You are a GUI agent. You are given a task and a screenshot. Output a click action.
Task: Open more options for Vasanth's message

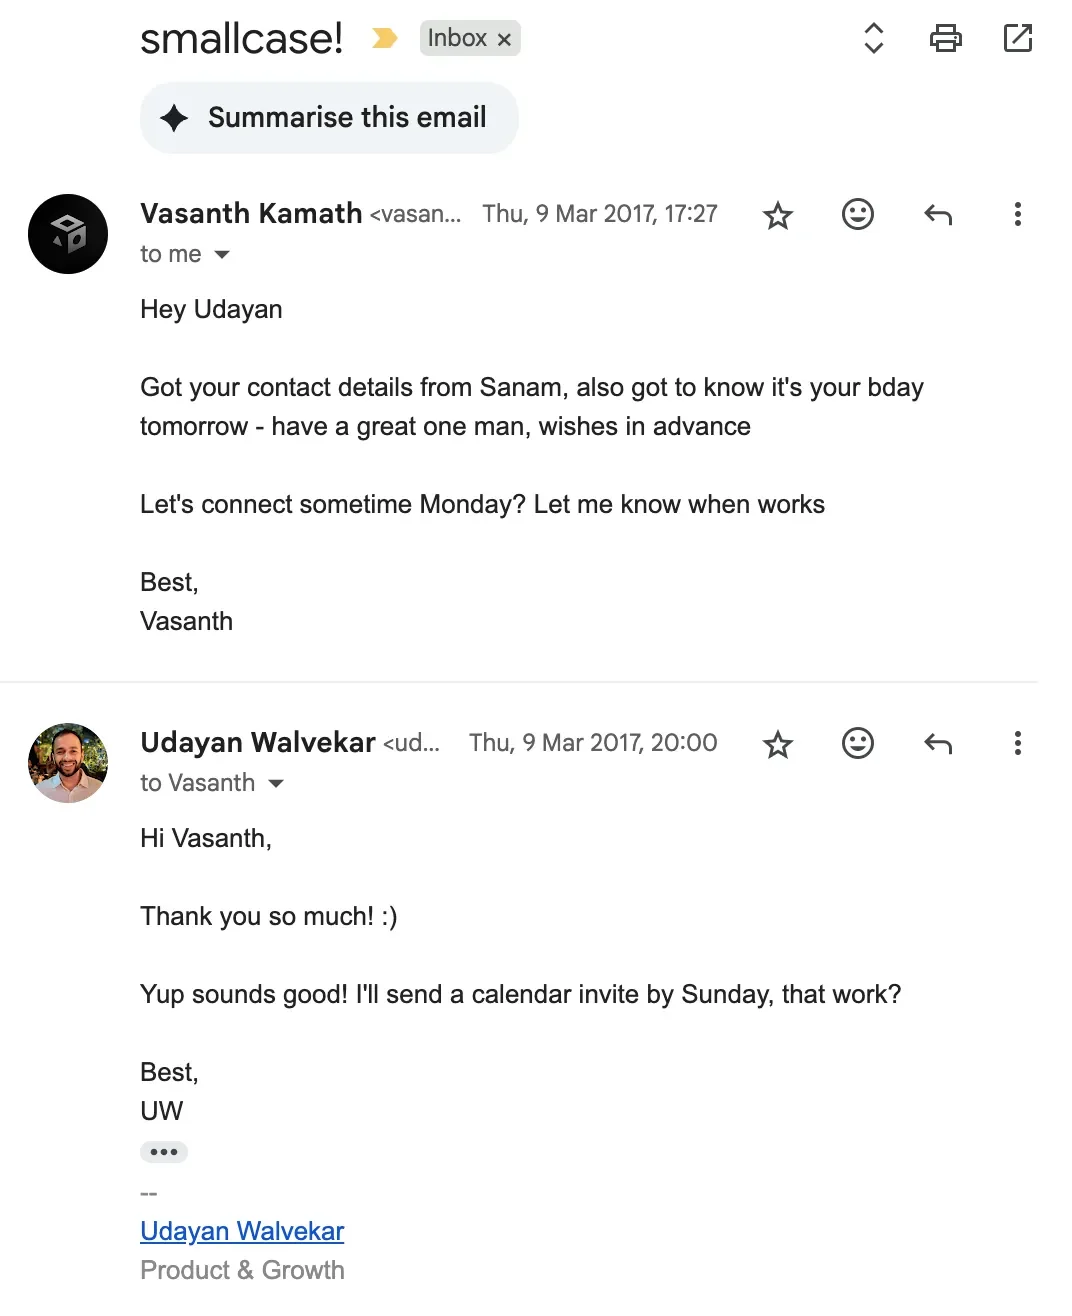point(1018,214)
